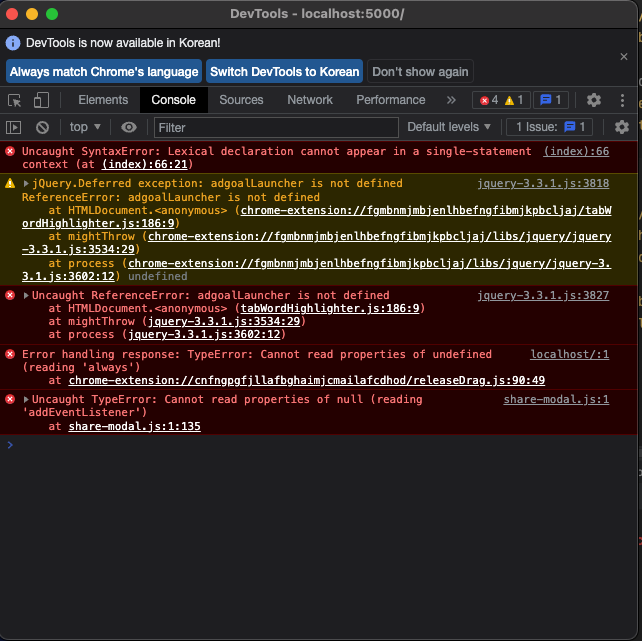Toggle the device toolbar icon
This screenshot has height=641, width=642.
[x=41, y=100]
